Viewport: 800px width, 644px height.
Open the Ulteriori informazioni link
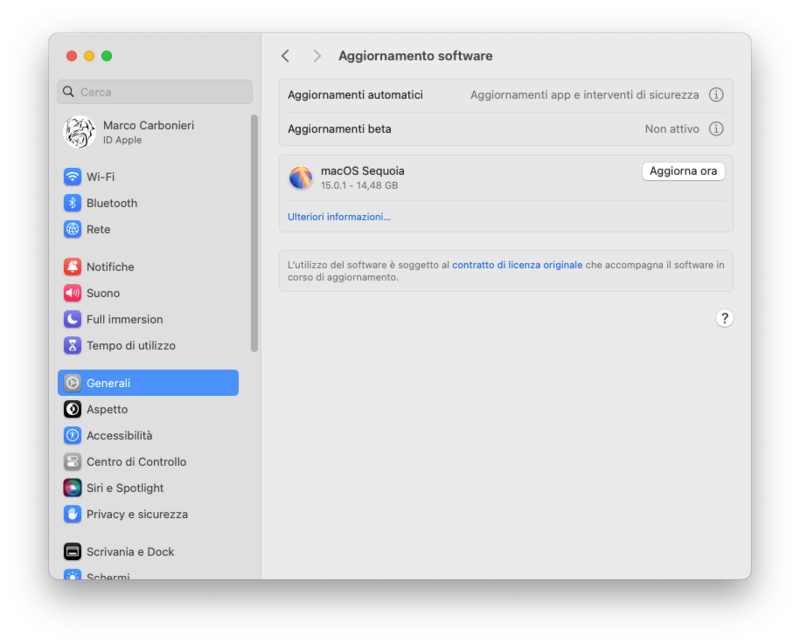(x=339, y=217)
